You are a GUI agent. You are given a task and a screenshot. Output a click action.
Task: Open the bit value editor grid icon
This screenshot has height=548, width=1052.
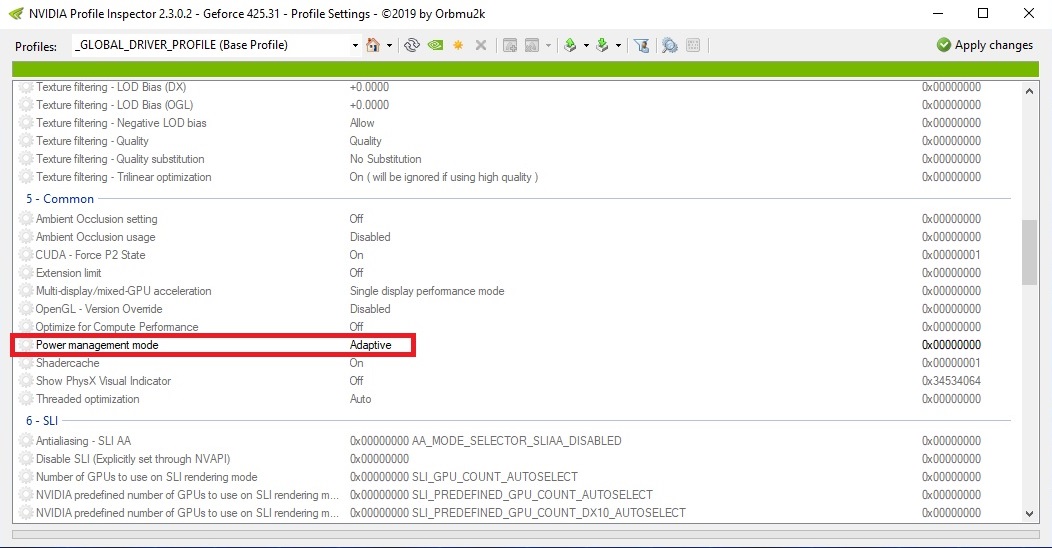coord(693,45)
